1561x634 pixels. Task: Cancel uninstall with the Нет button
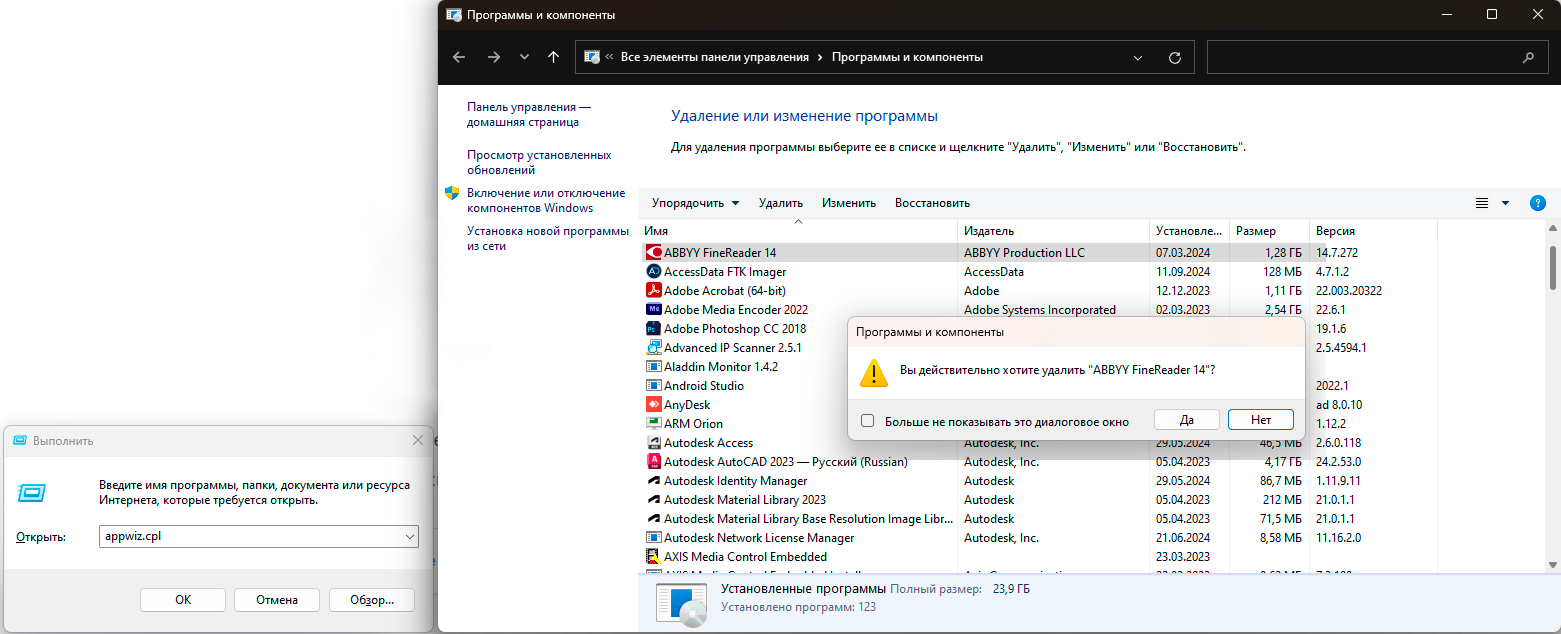1261,420
